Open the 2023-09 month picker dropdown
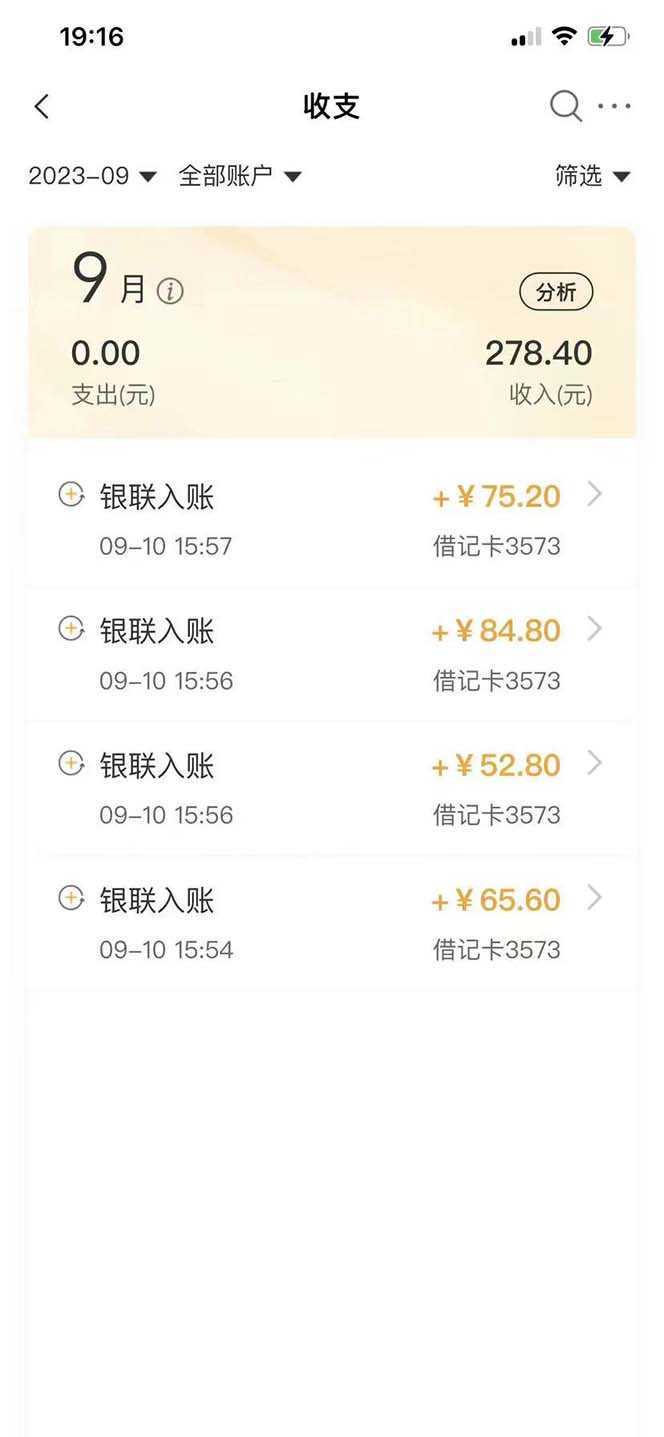Image resolution: width=664 pixels, height=1437 pixels. [91, 176]
